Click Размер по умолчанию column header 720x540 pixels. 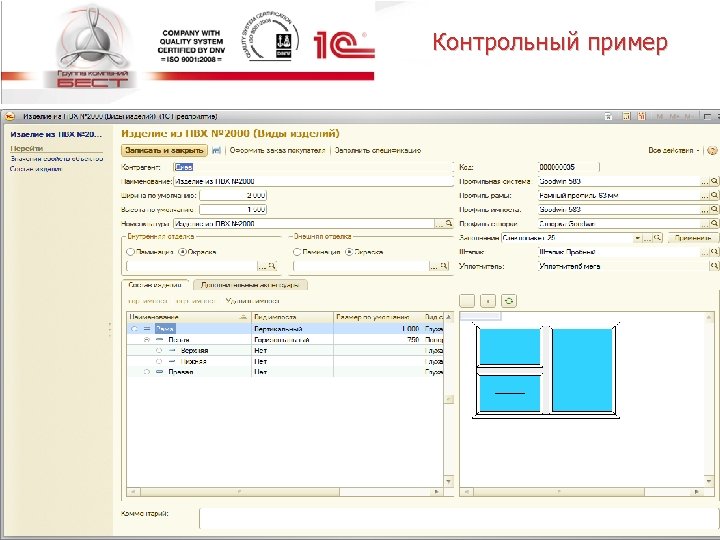click(378, 317)
